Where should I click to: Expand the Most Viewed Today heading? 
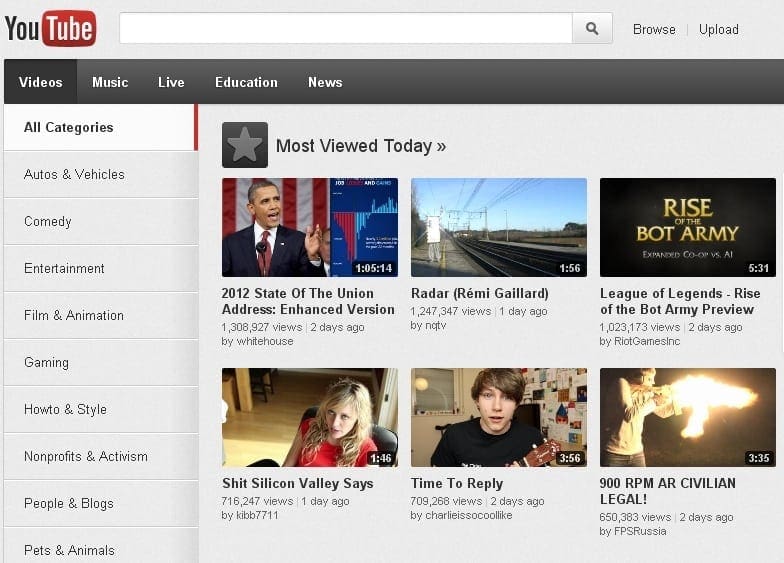coord(360,146)
